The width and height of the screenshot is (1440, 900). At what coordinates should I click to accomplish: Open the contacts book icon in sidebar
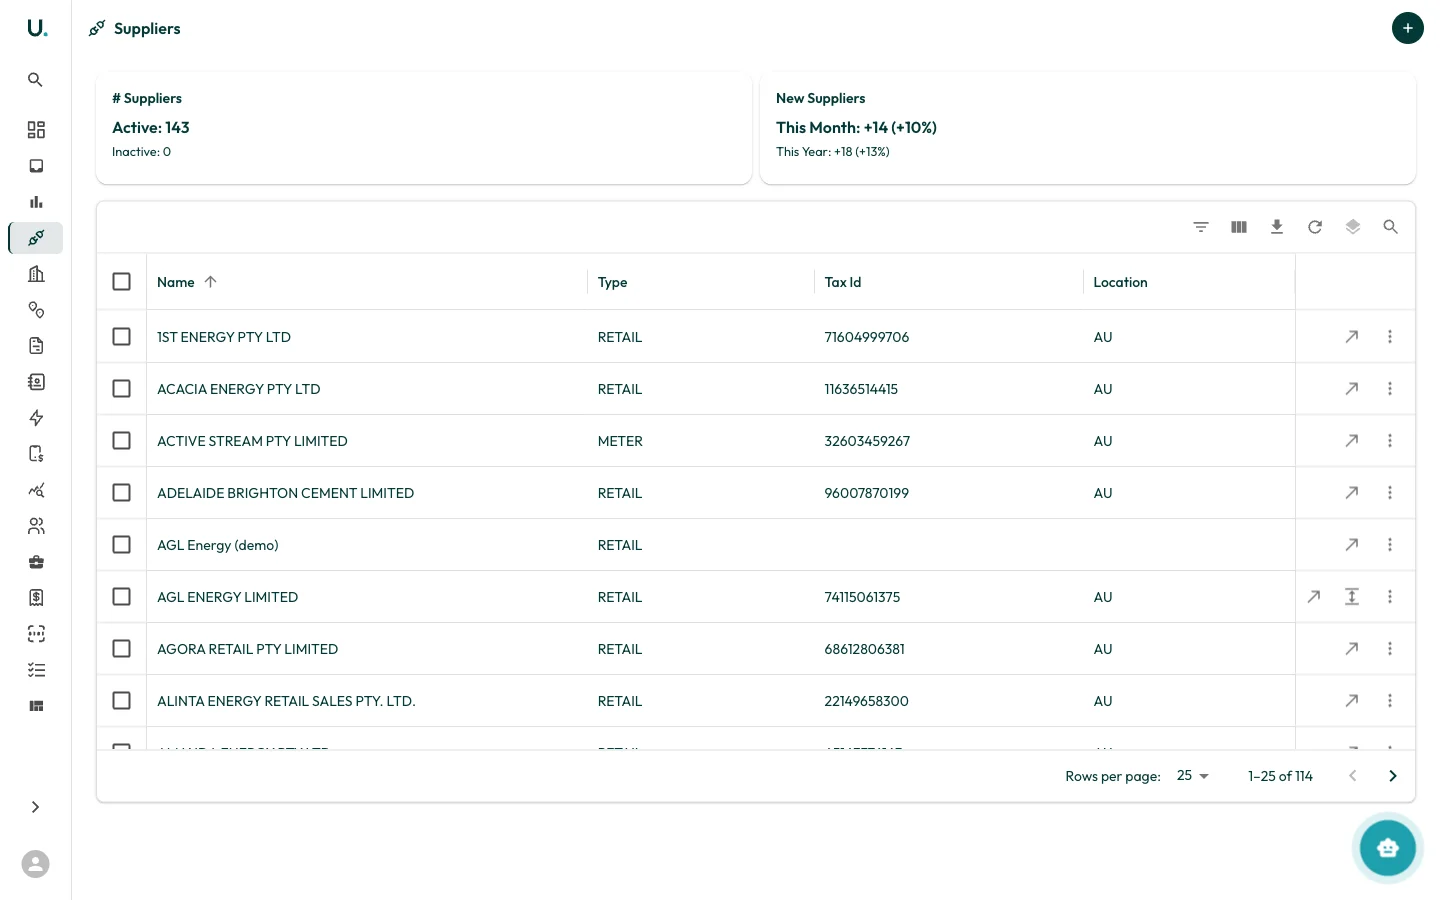tap(36, 382)
